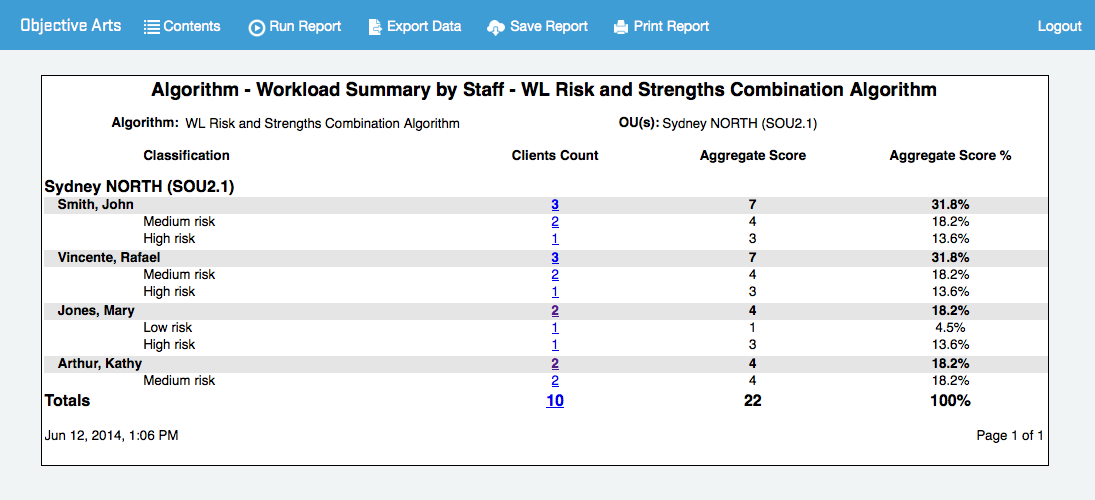
Task: Click the Clients Count column header
Action: (x=555, y=155)
